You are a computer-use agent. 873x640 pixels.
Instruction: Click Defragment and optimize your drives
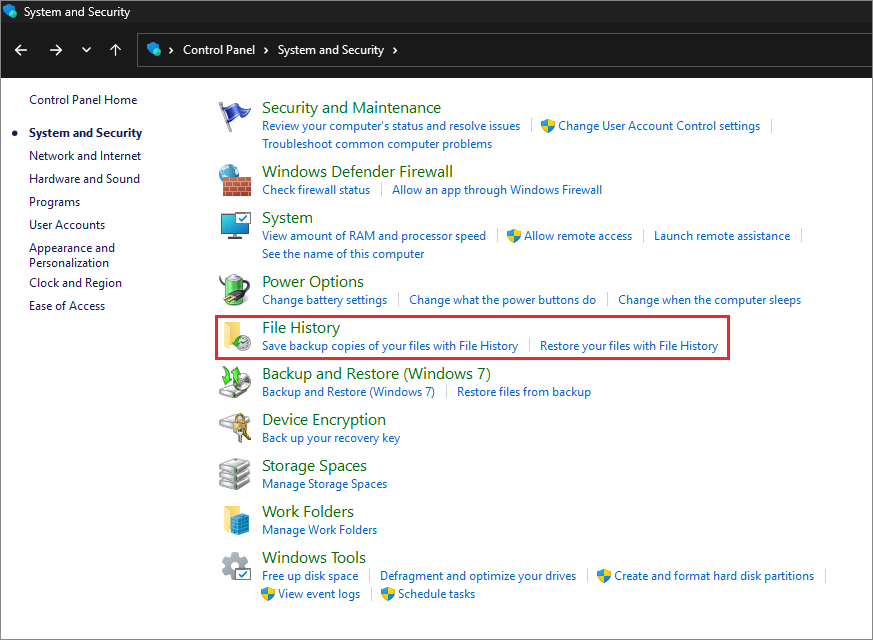[x=478, y=576]
